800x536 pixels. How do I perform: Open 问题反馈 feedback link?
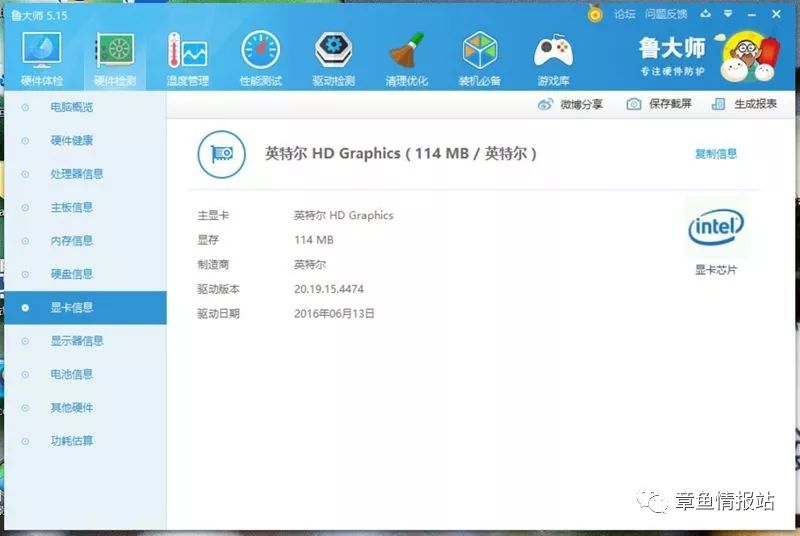click(x=666, y=14)
